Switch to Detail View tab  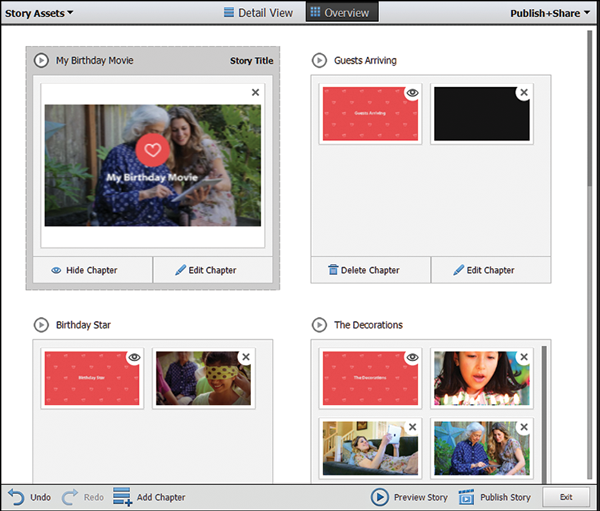point(258,13)
